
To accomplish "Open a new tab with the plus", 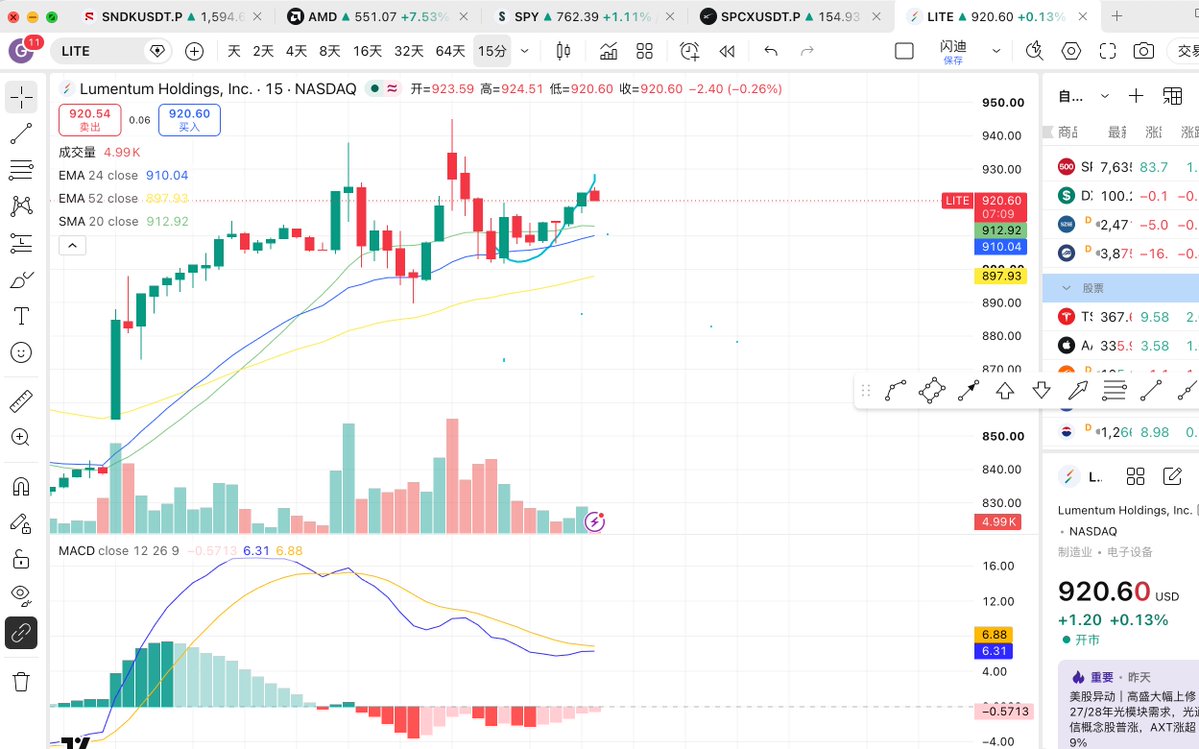I will click(1116, 16).
